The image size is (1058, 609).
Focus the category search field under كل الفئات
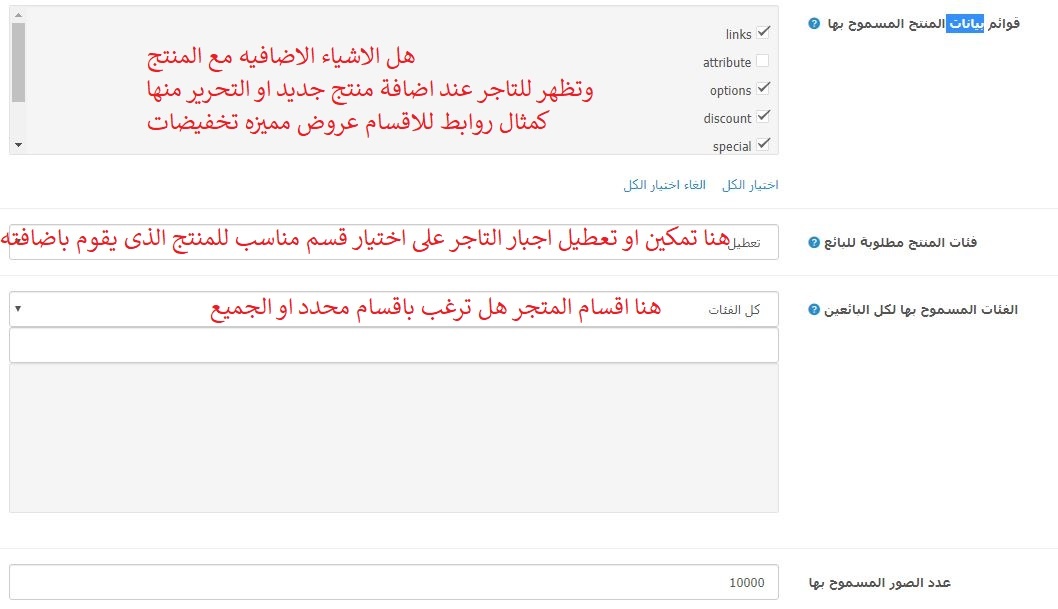(x=393, y=345)
